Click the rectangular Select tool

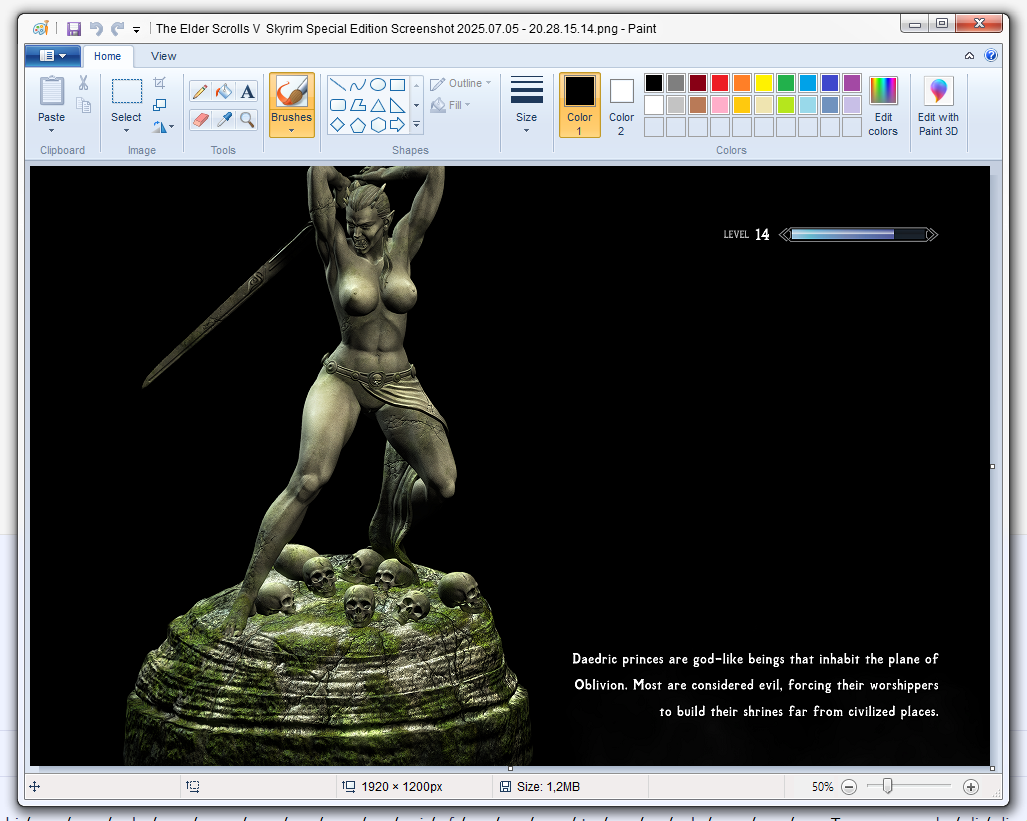point(126,92)
